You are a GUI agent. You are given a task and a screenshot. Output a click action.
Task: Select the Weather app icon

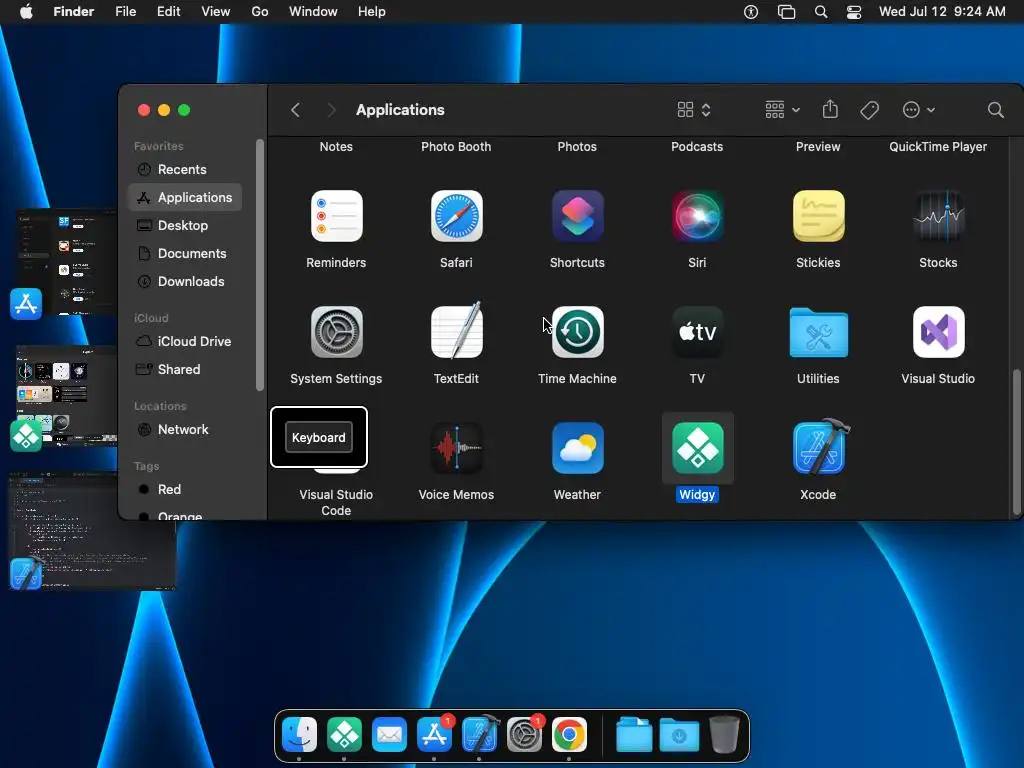pos(577,448)
